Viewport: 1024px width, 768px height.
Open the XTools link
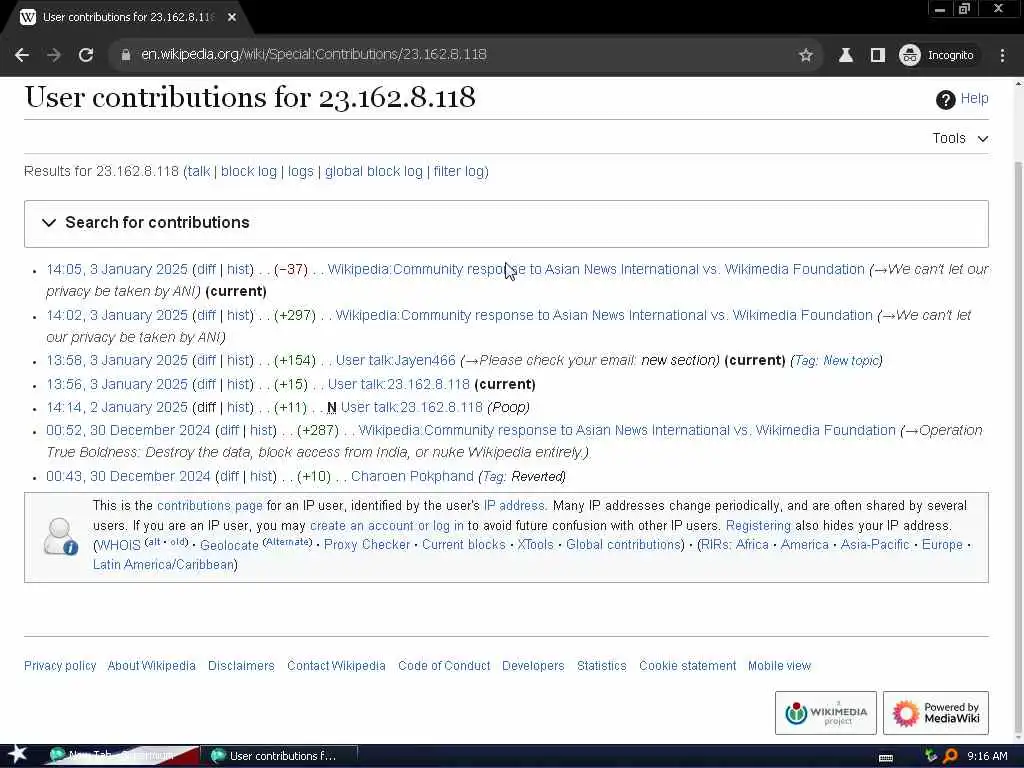[536, 545]
